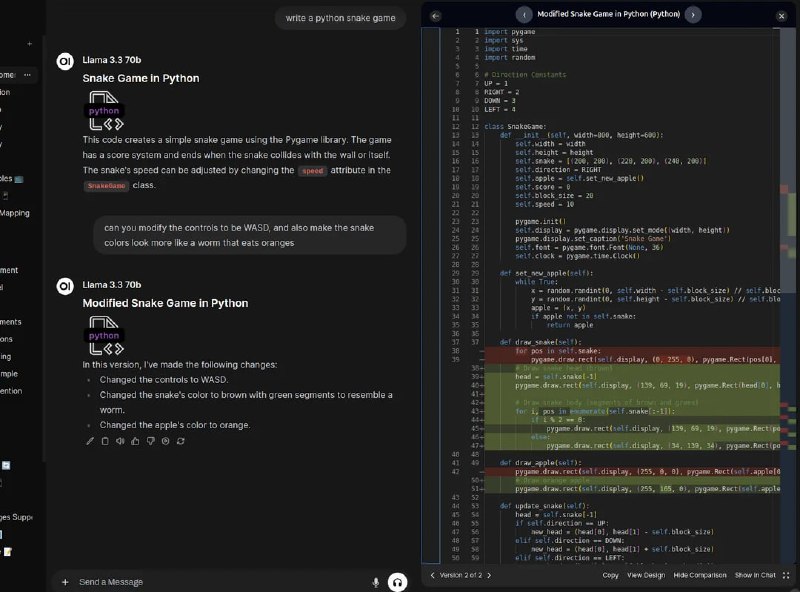This screenshot has width=800, height=592.
Task: Click the microphone icon to dictate a message
Action: (375, 581)
